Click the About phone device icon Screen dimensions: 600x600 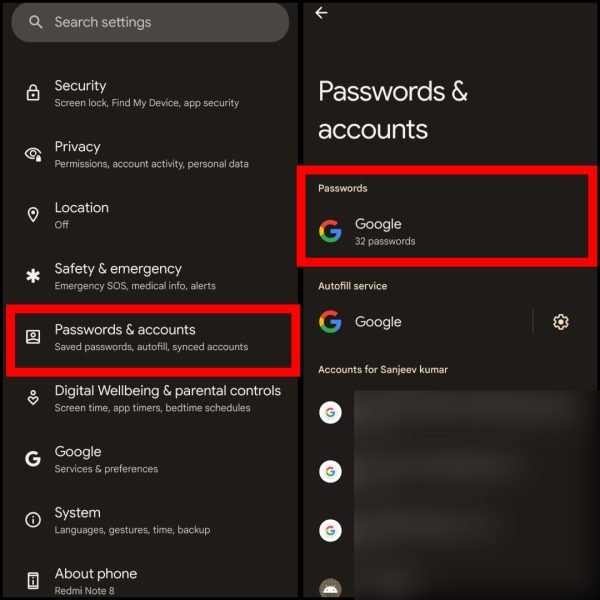click(x=33, y=580)
